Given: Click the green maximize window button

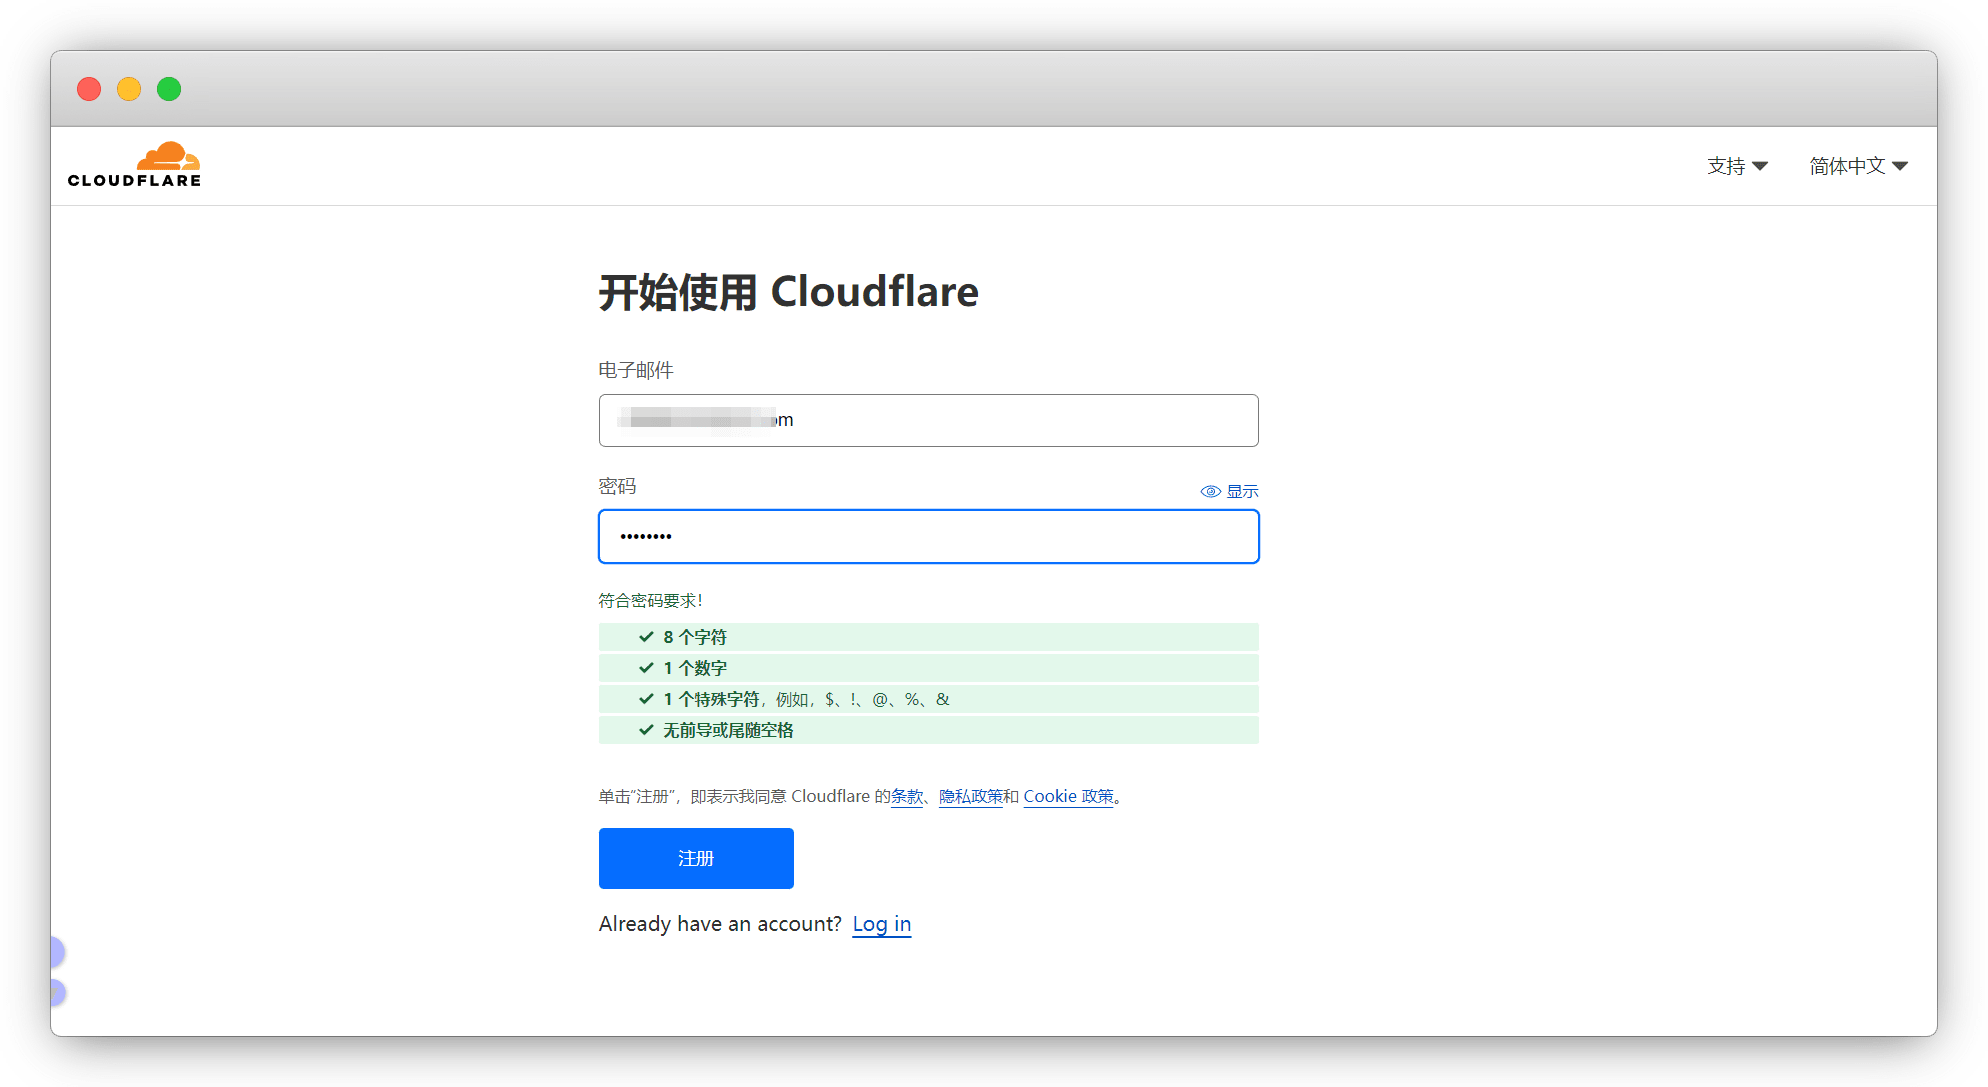Looking at the screenshot, I should point(169,89).
